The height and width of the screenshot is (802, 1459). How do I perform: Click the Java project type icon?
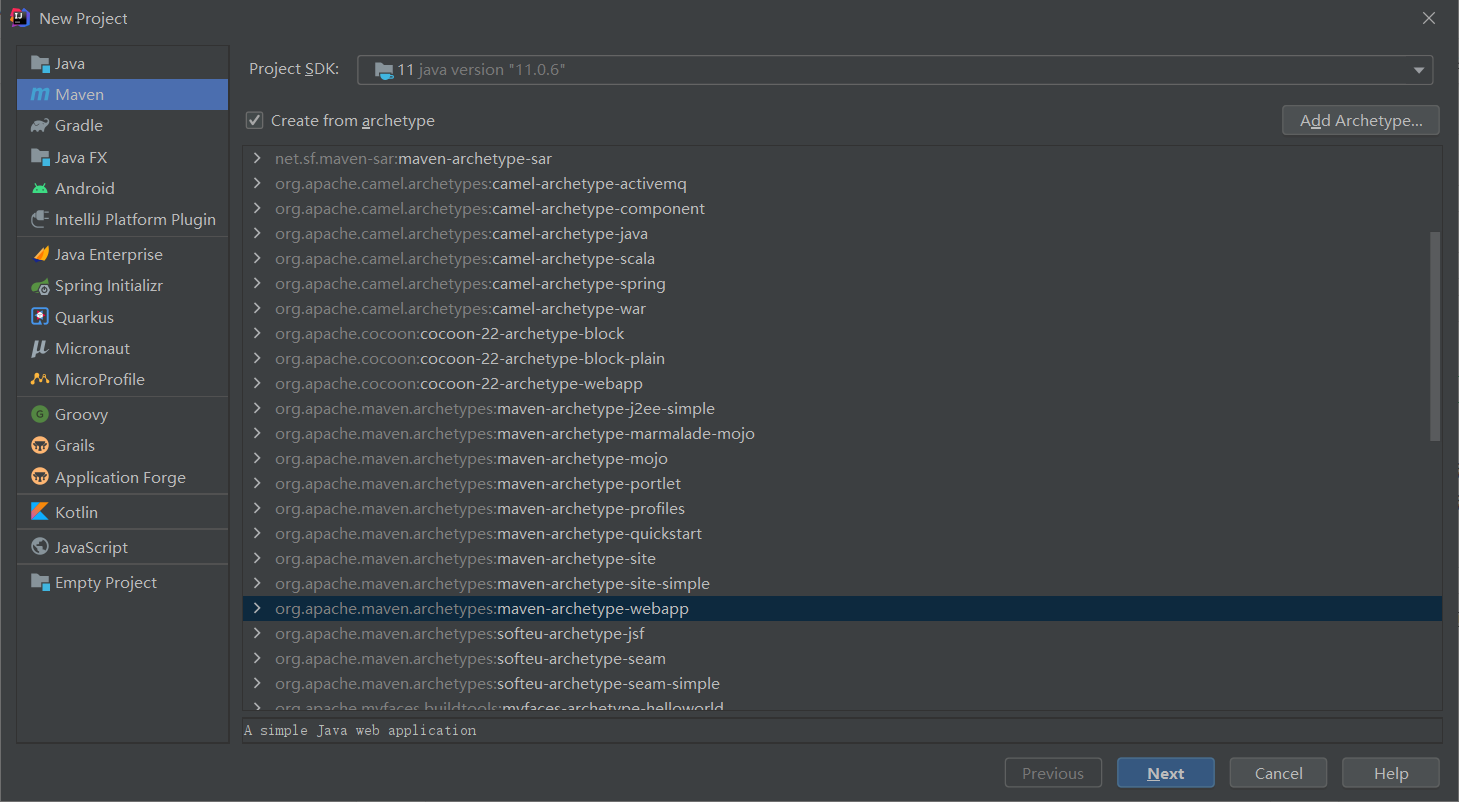point(40,63)
